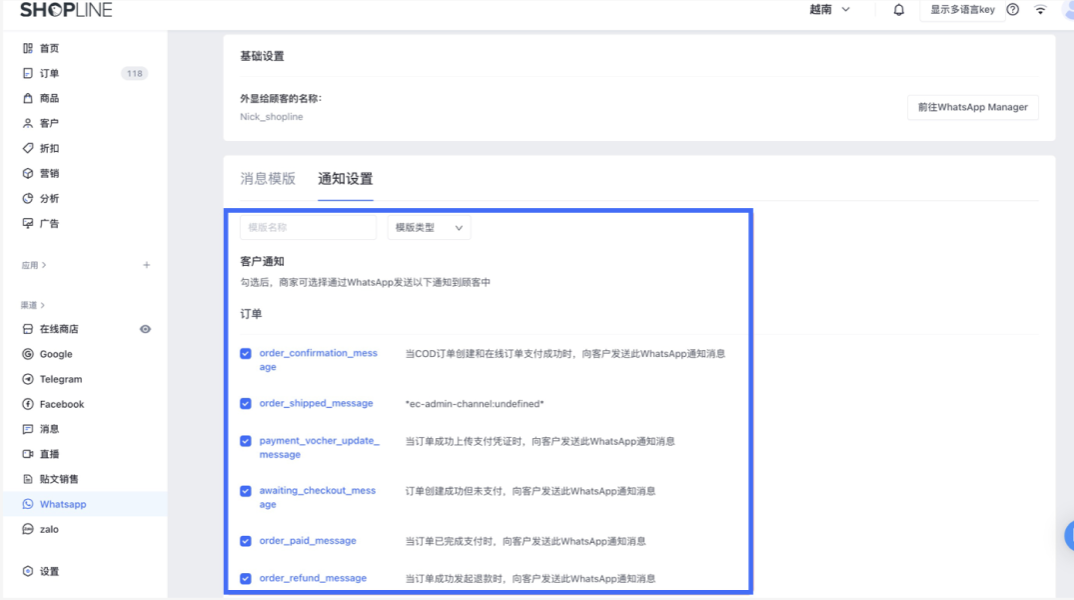Screen dimensions: 1074x600
Task: Uncheck order_refund_message checkbox
Action: tap(245, 578)
